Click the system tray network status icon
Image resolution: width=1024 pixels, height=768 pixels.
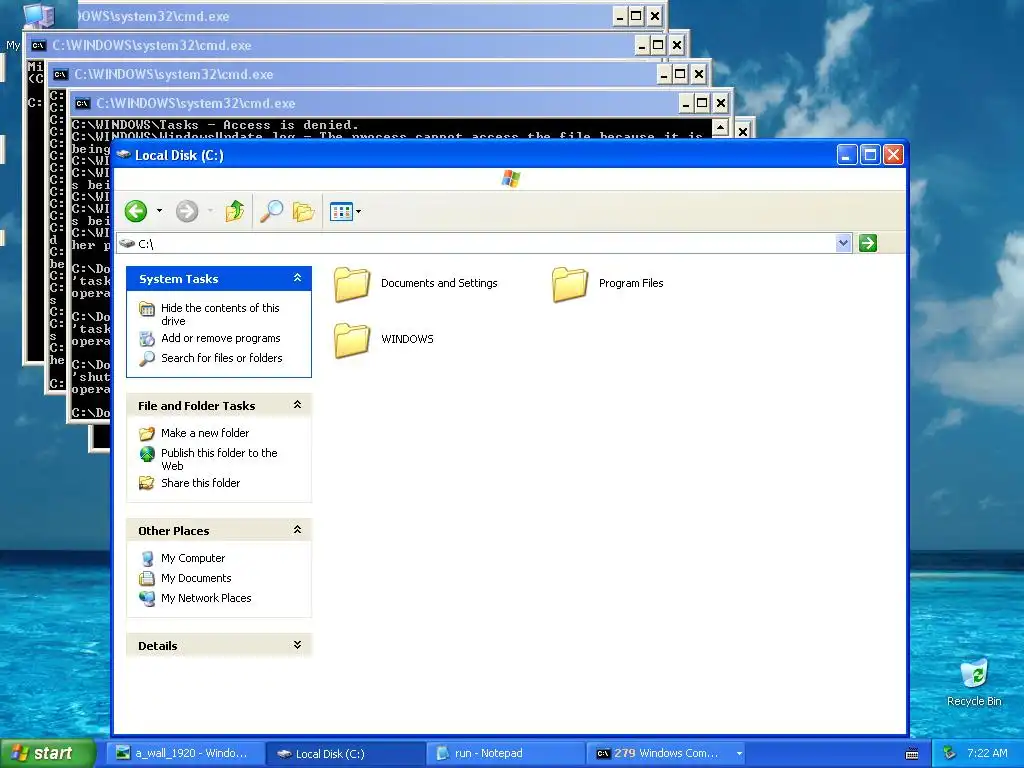point(950,753)
